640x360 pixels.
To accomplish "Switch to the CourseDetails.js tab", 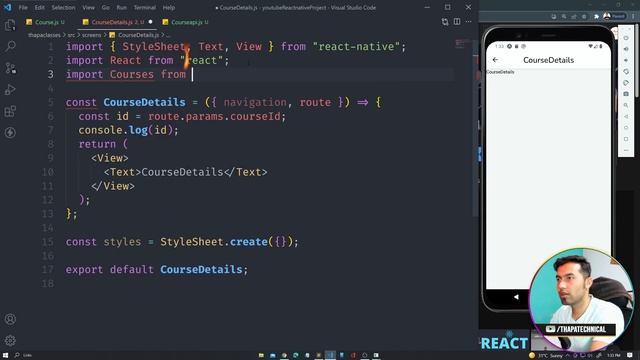I will click(x=118, y=22).
